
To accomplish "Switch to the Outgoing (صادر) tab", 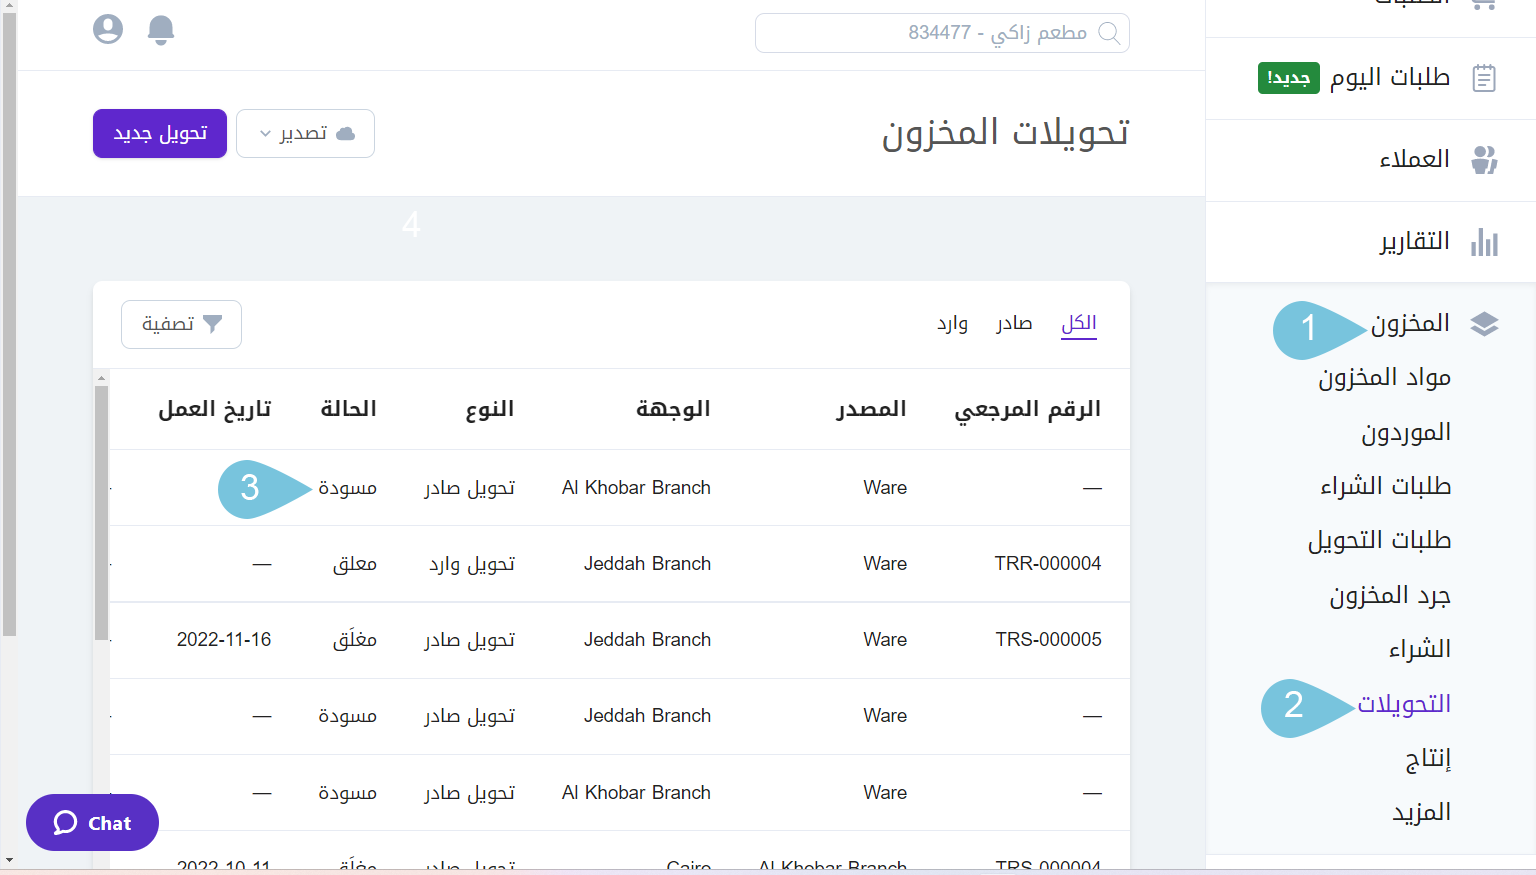I will tap(1014, 323).
